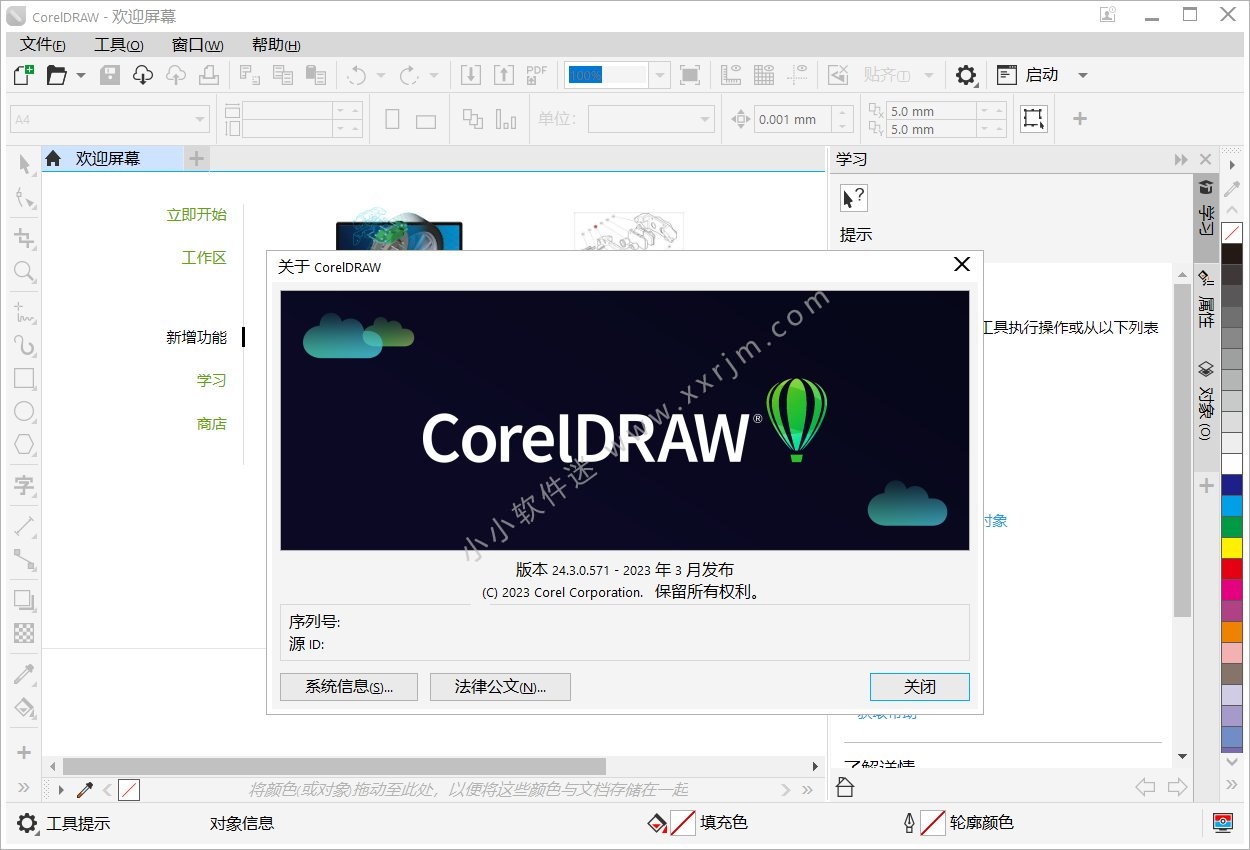Image resolution: width=1250 pixels, height=850 pixels.
Task: Click the outline pen icon beside 轮廓颜色
Action: coord(909,823)
